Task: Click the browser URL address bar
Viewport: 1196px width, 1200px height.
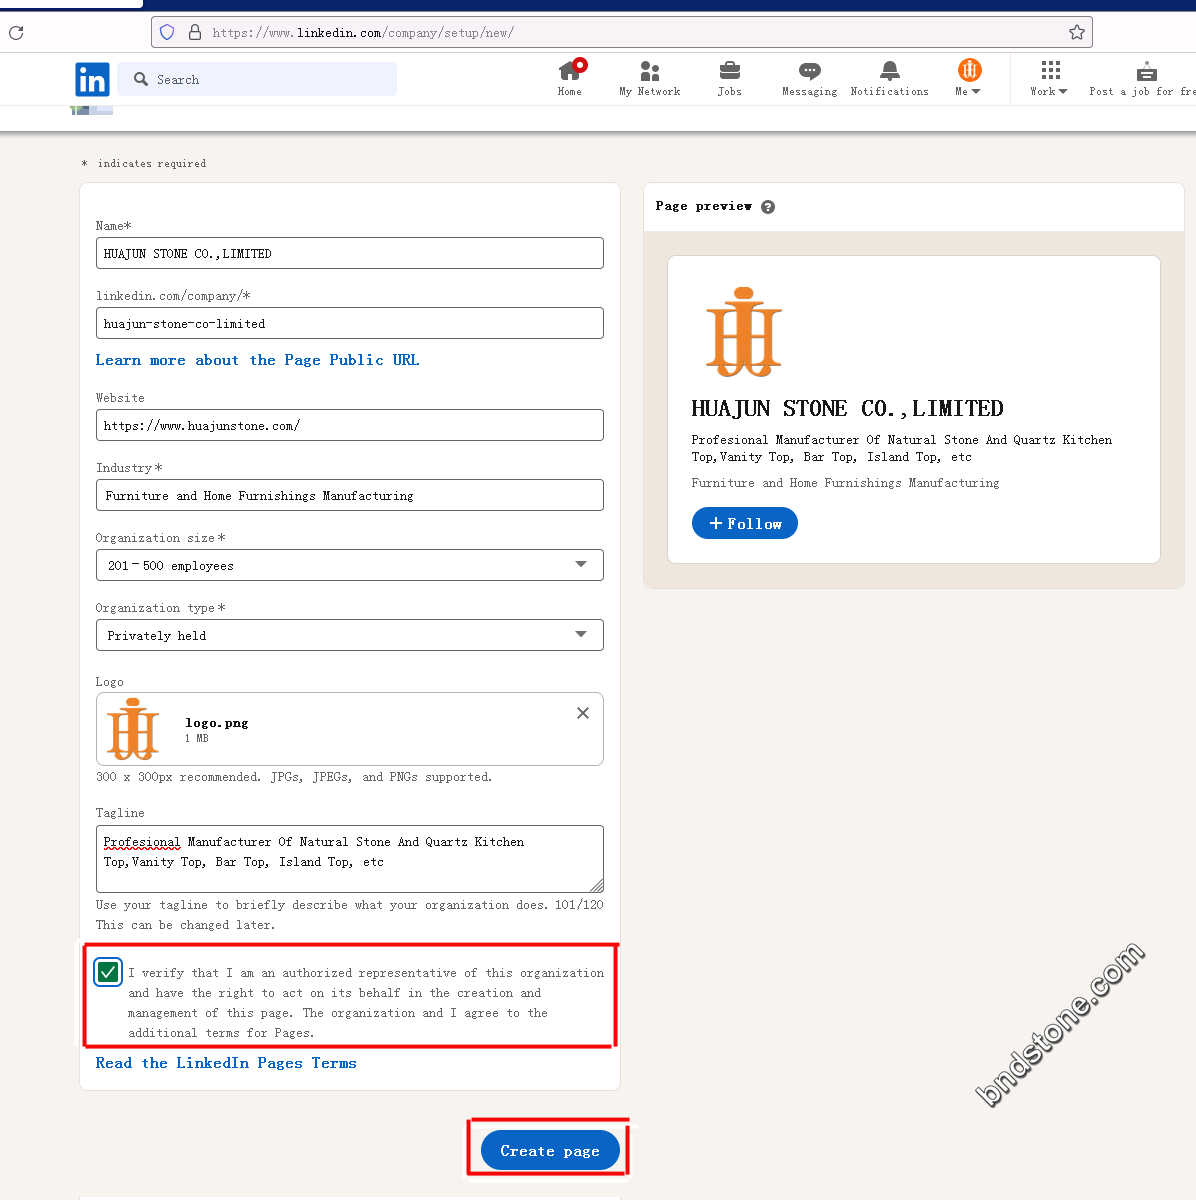Action: 622,32
